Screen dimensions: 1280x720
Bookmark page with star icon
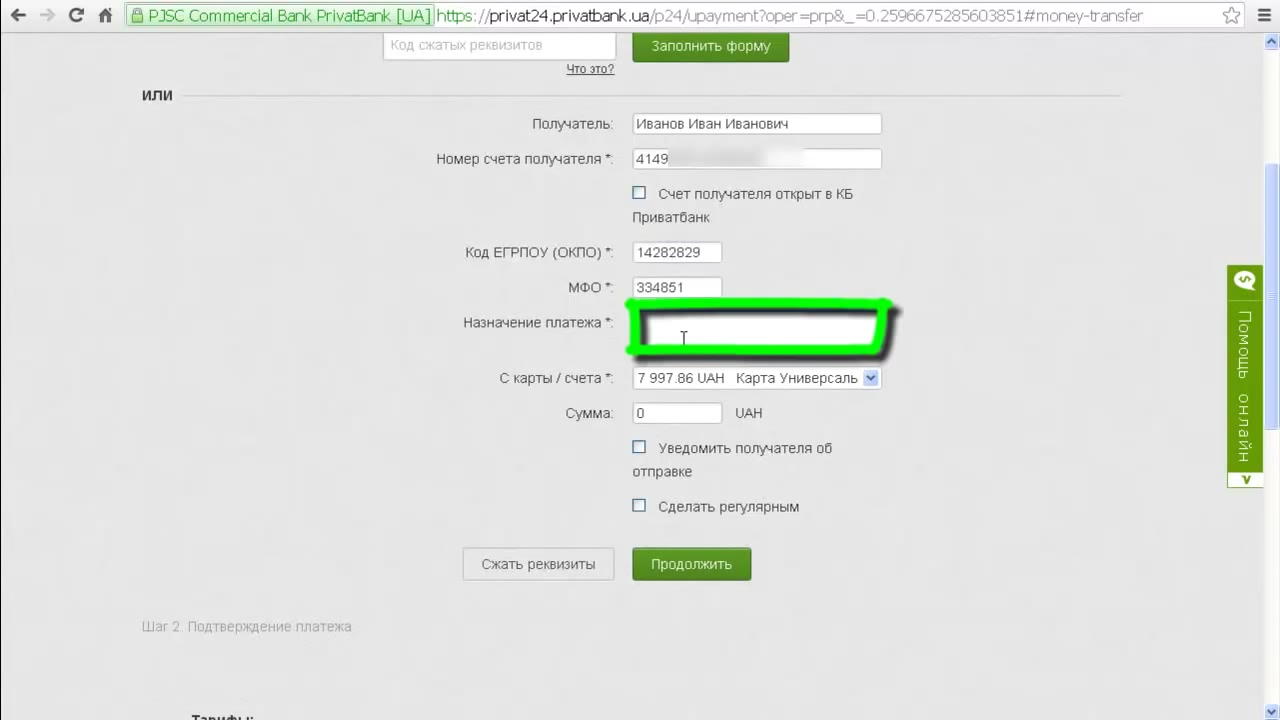(1231, 16)
